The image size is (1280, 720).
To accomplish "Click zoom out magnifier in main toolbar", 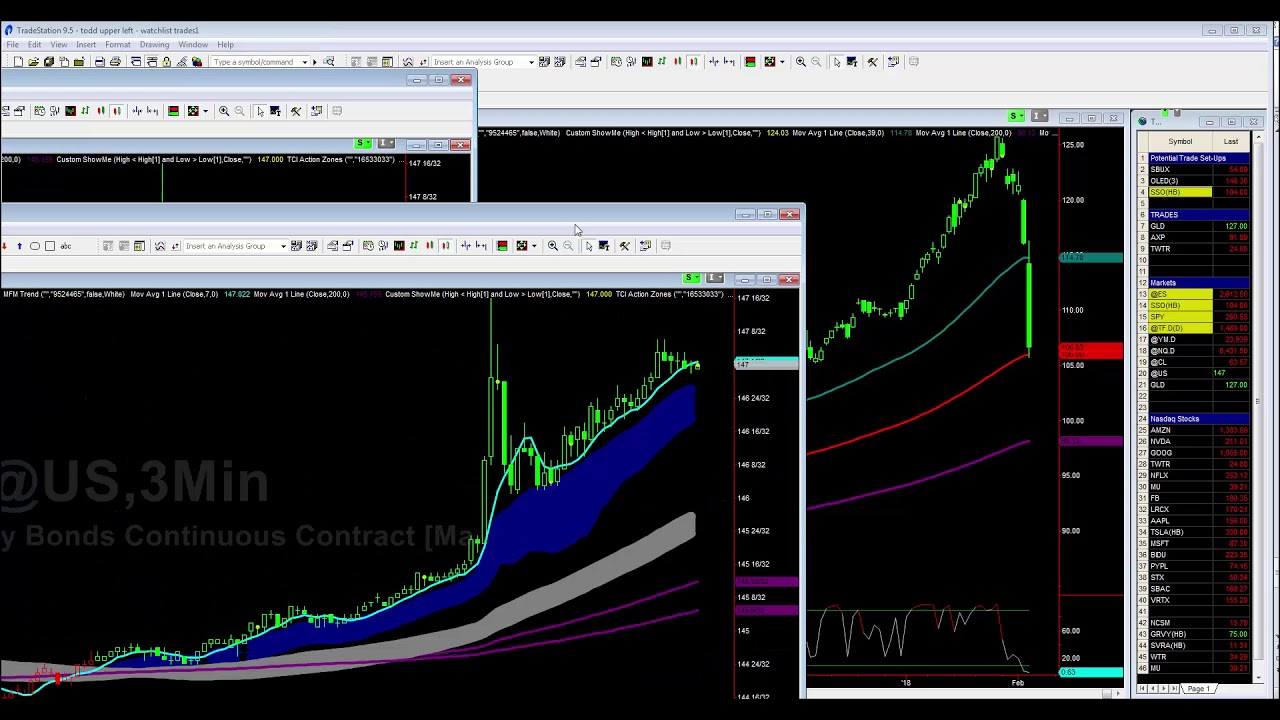I will (816, 61).
